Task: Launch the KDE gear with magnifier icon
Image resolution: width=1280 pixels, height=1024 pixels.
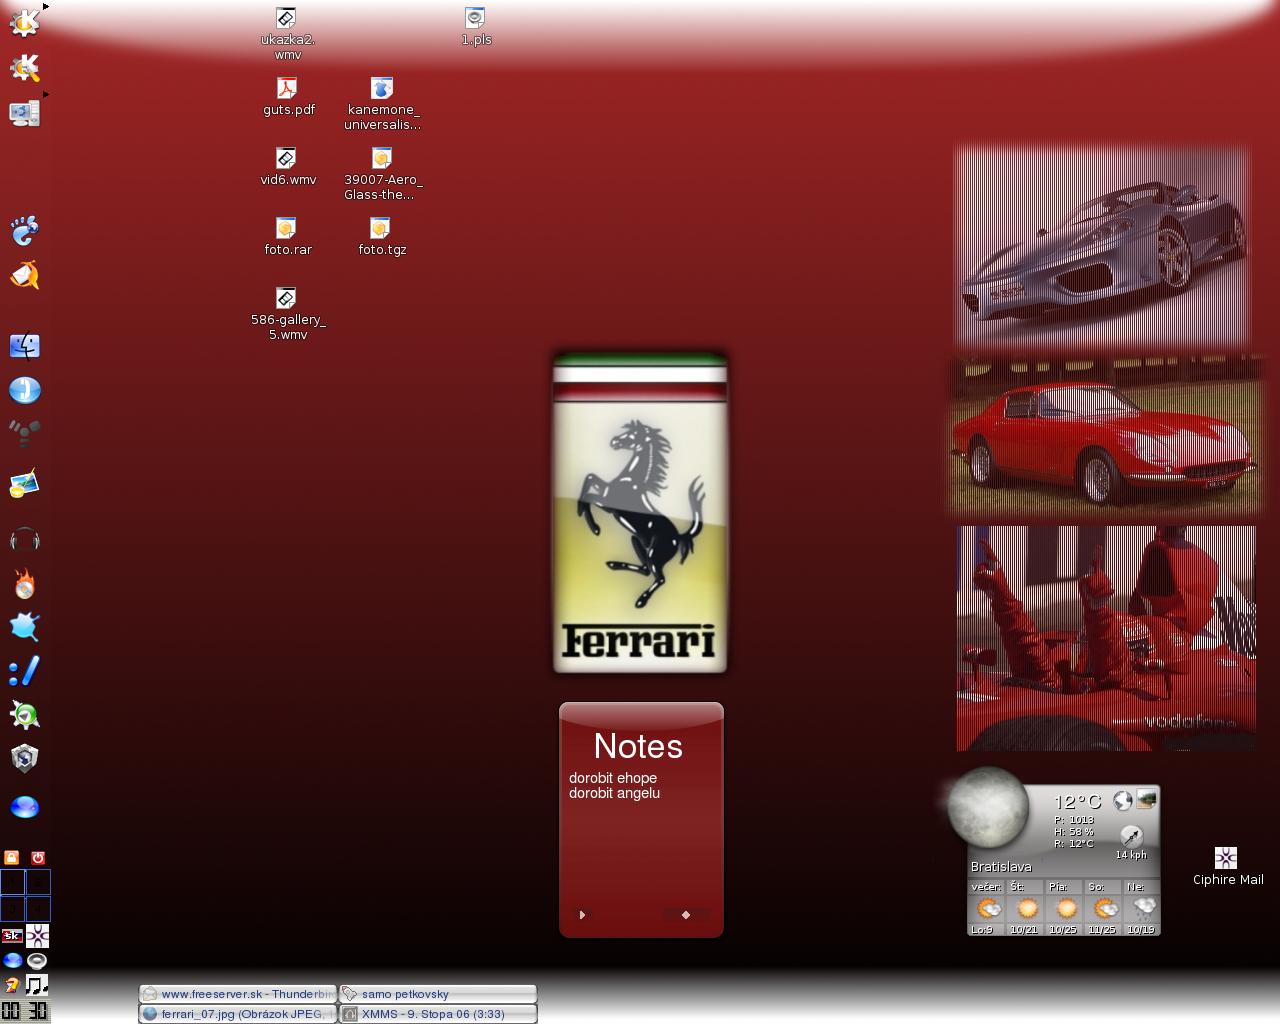Action: tap(24, 67)
